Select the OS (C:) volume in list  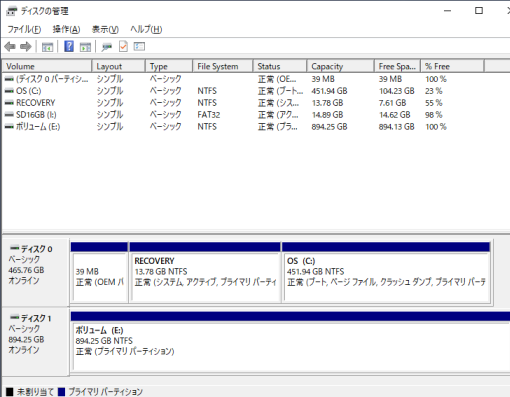[x=29, y=91]
